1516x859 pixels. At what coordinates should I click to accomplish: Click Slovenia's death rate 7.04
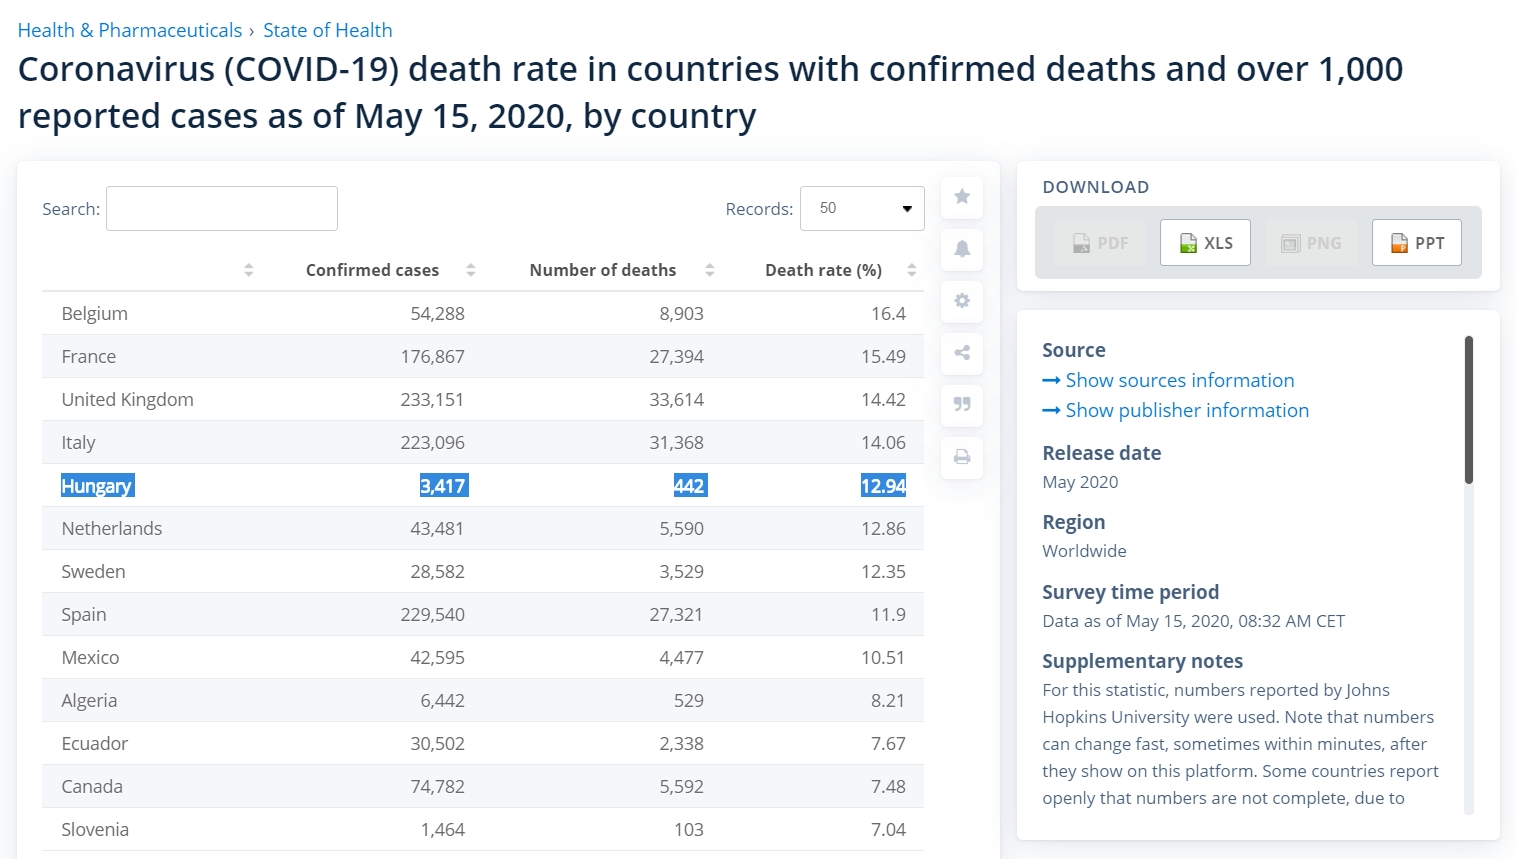coord(888,829)
